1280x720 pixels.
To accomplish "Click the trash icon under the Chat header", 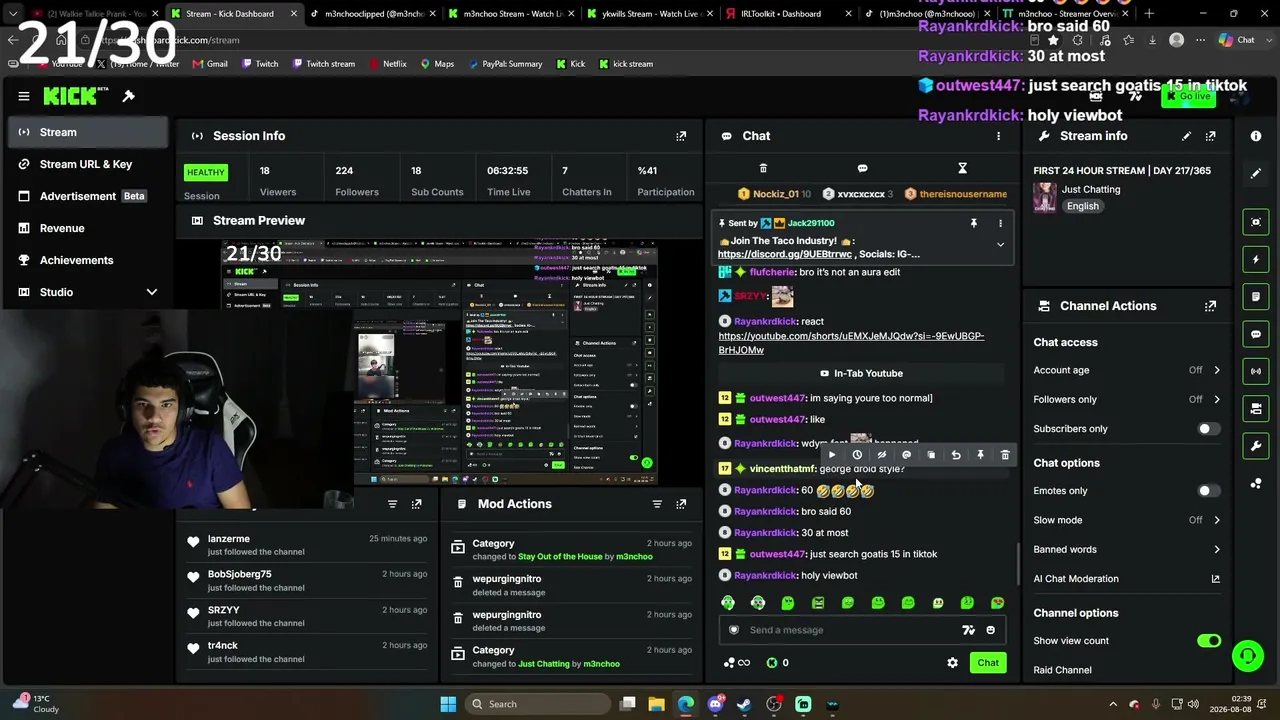I will coord(763,168).
